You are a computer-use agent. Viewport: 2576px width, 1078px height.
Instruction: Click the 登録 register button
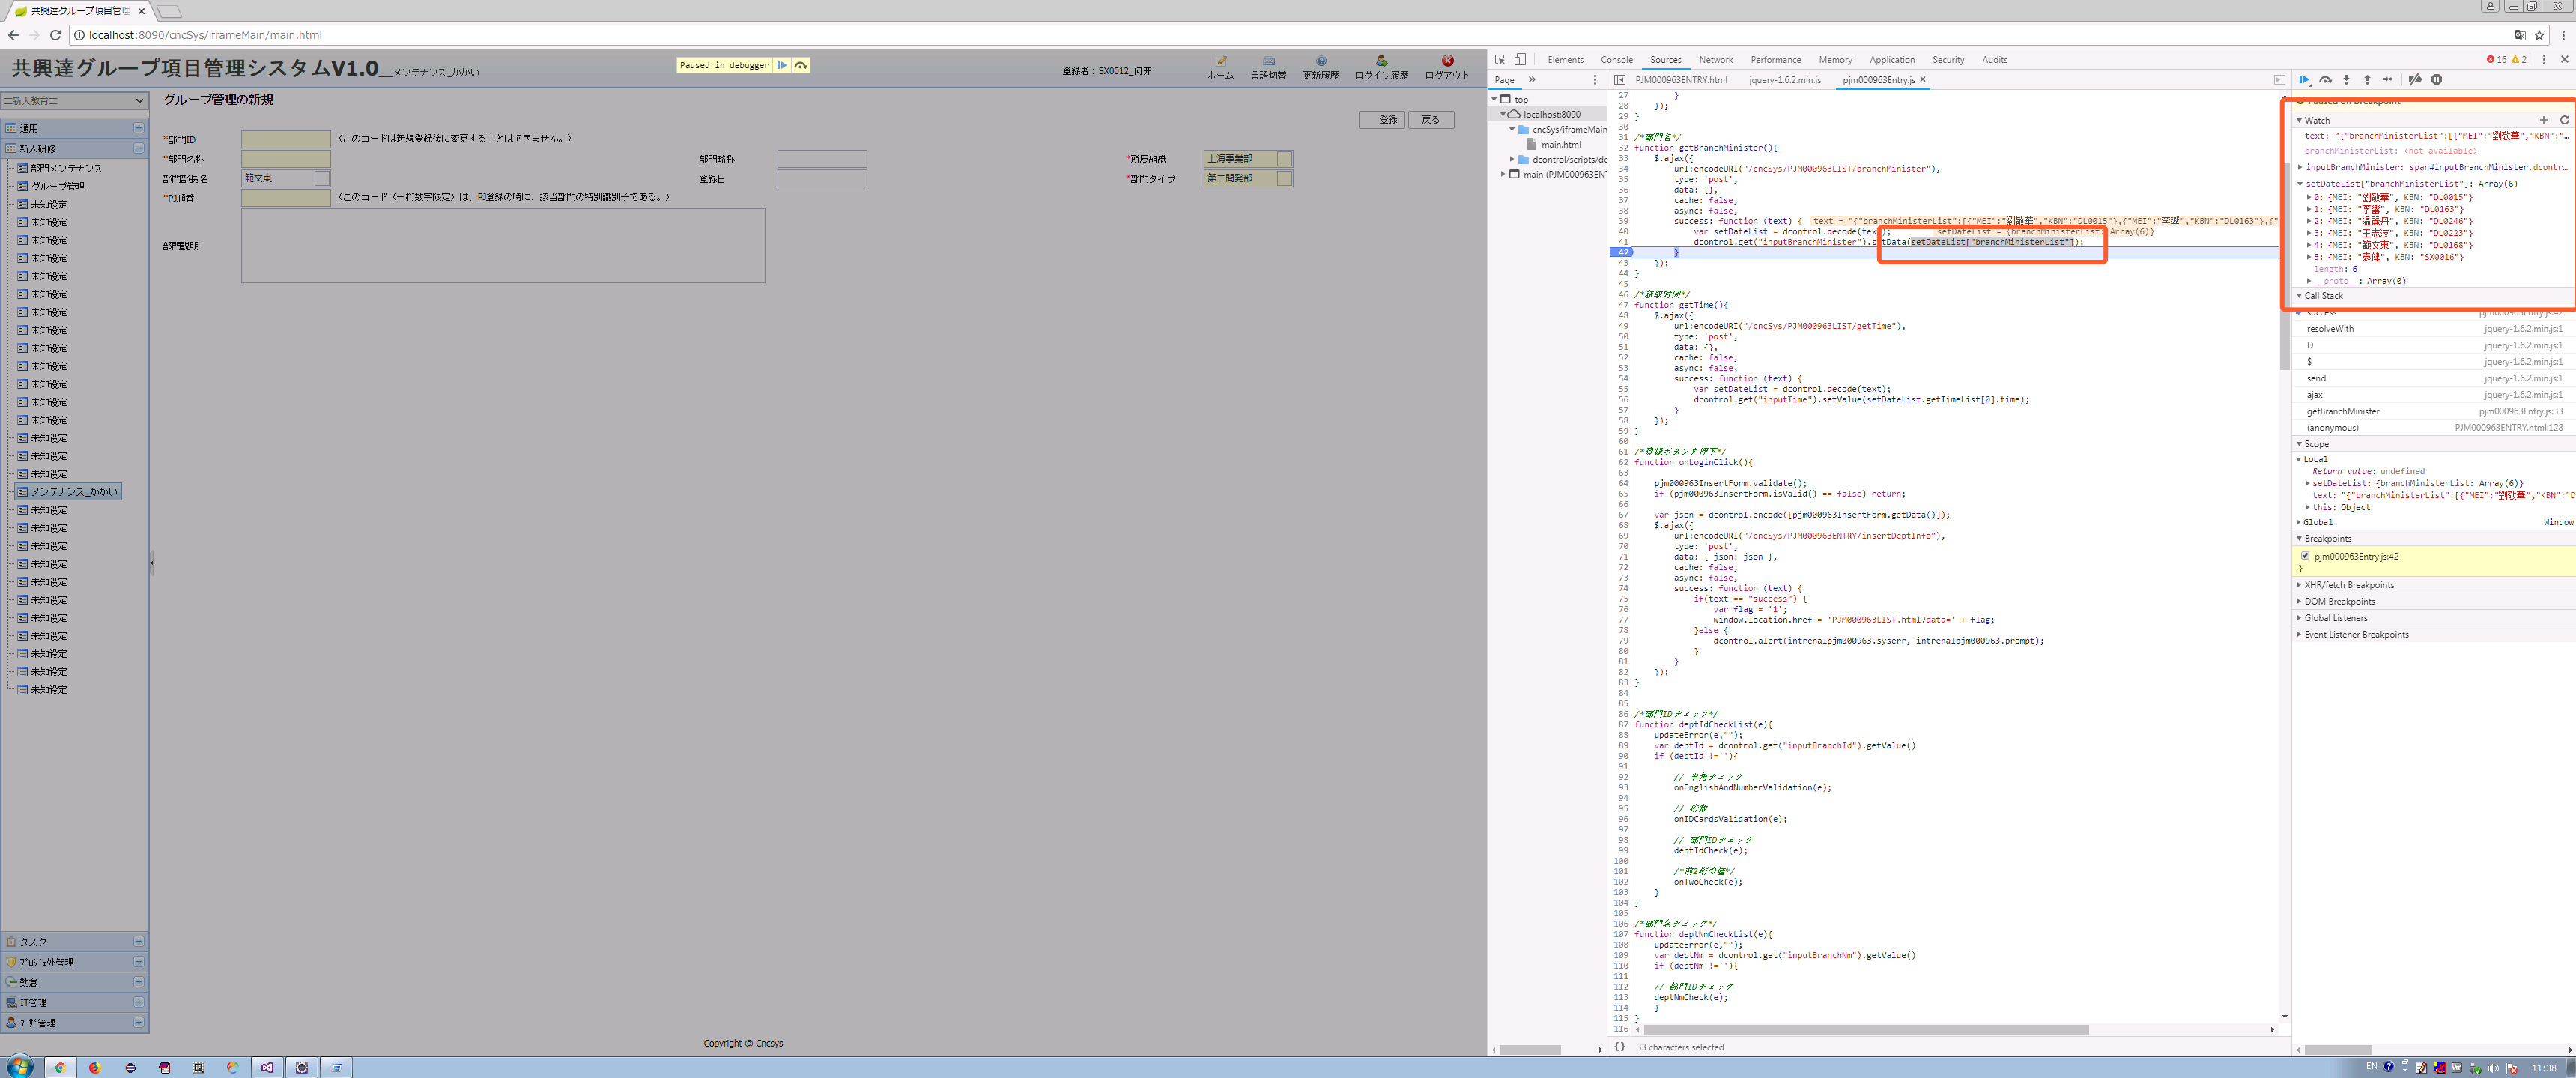tap(1381, 120)
